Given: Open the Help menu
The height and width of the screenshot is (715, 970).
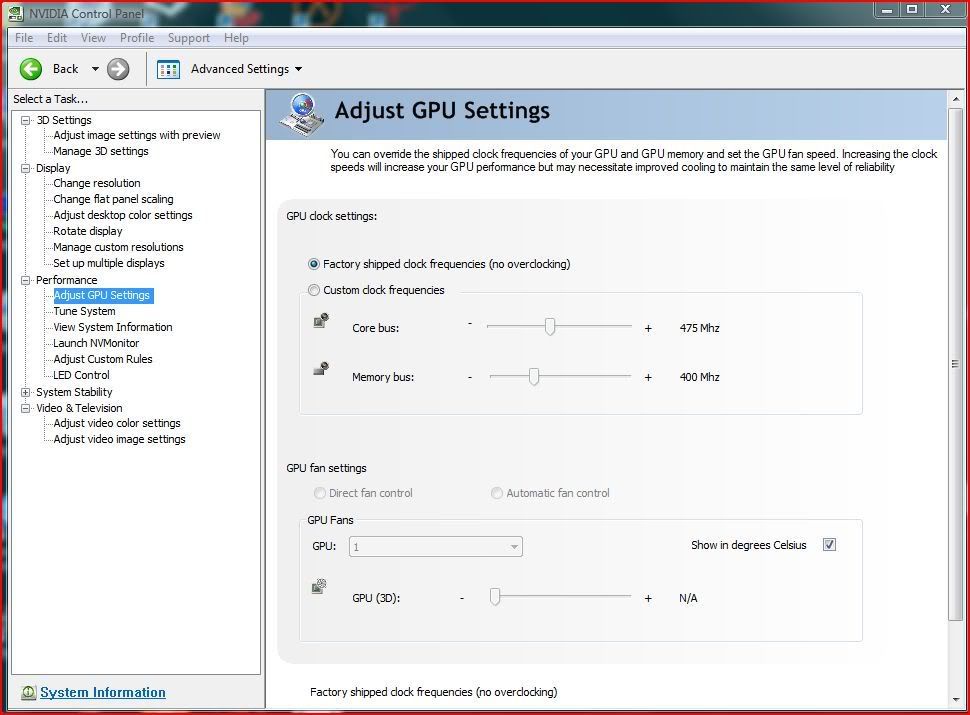Looking at the screenshot, I should pos(236,38).
